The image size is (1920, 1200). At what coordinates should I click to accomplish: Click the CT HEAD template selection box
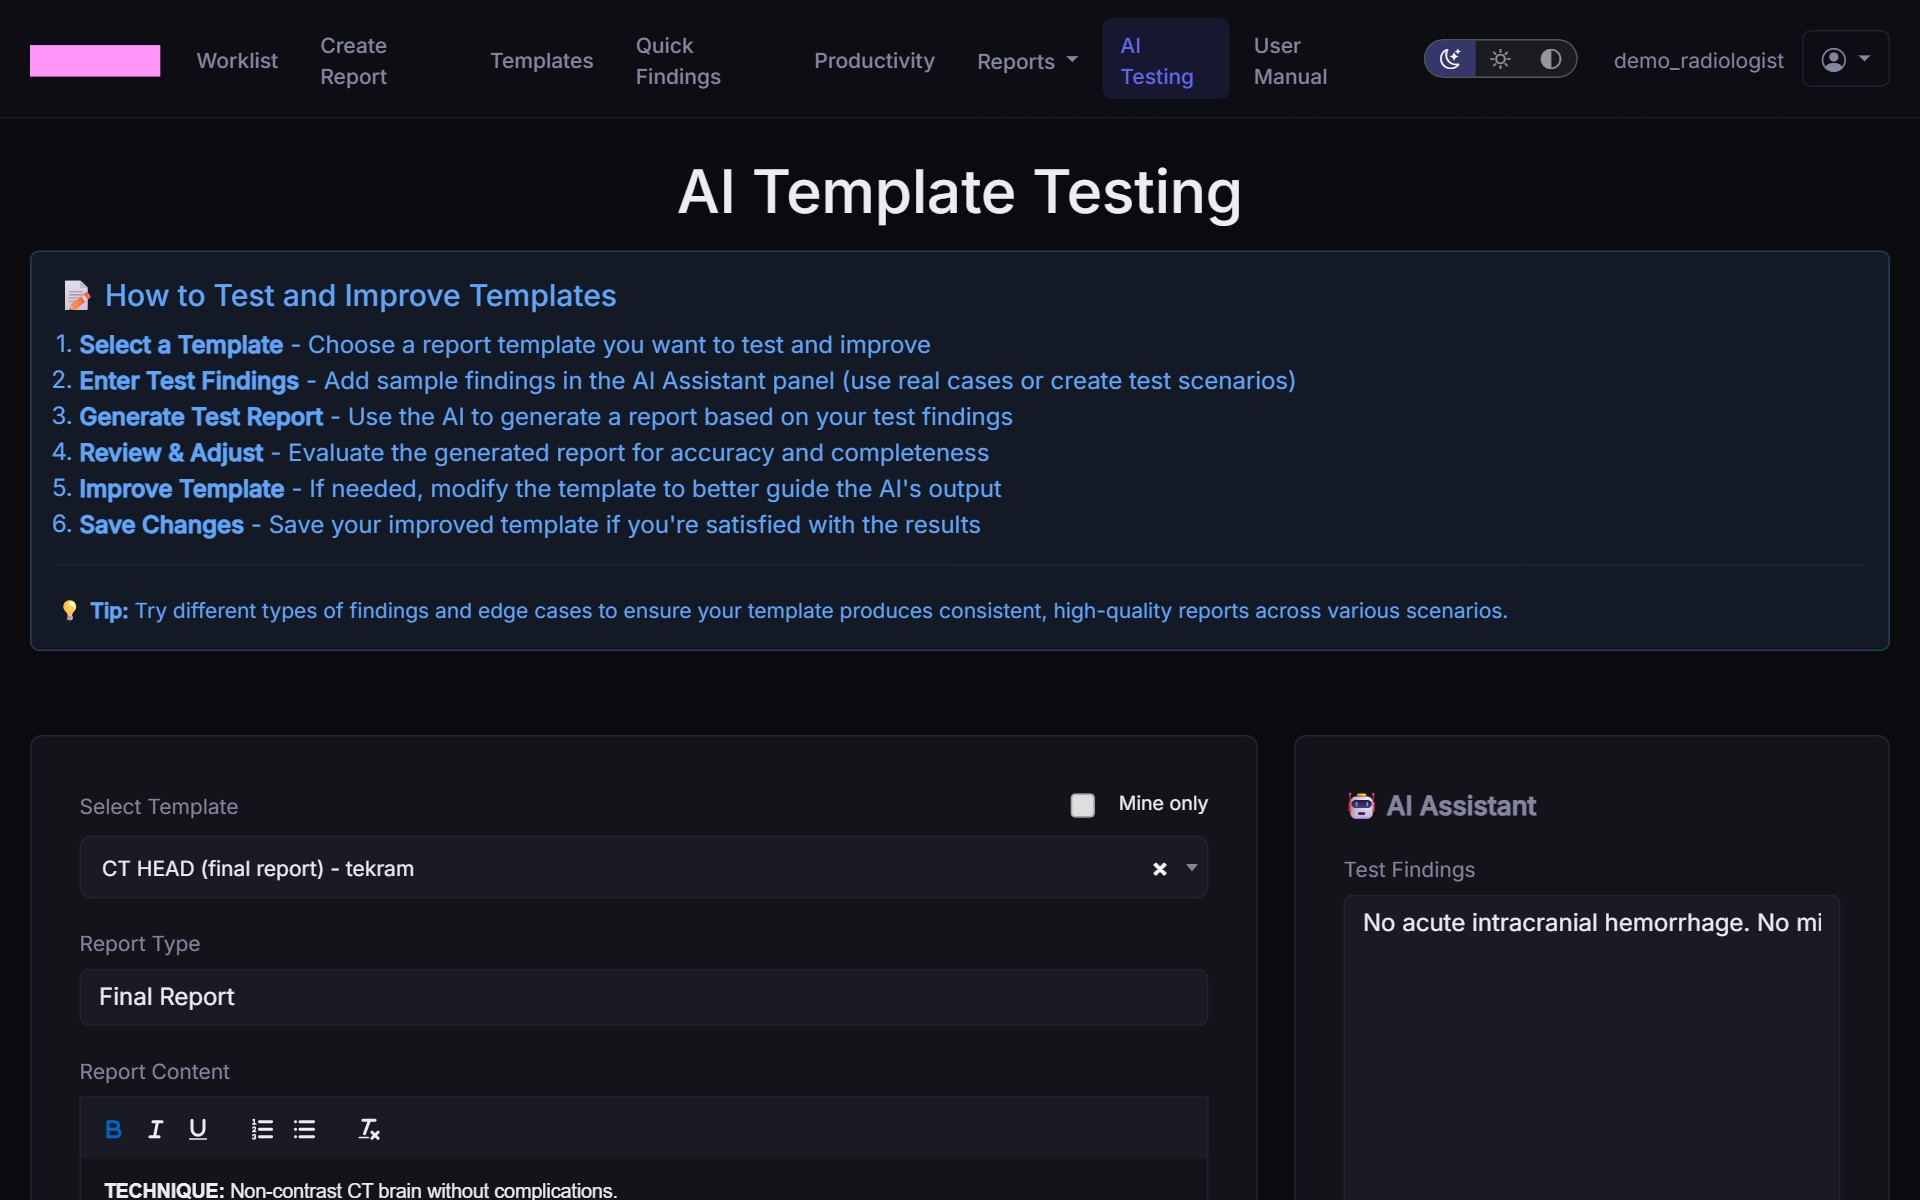(643, 868)
